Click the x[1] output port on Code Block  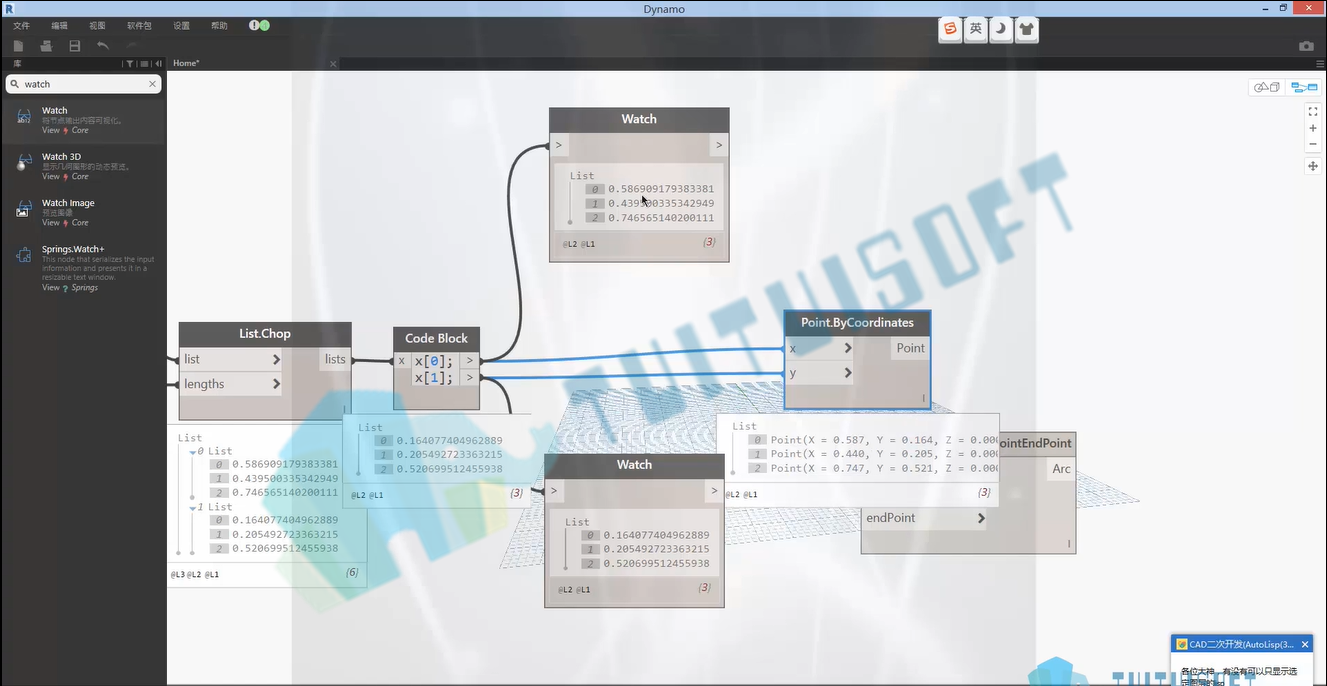[470, 377]
